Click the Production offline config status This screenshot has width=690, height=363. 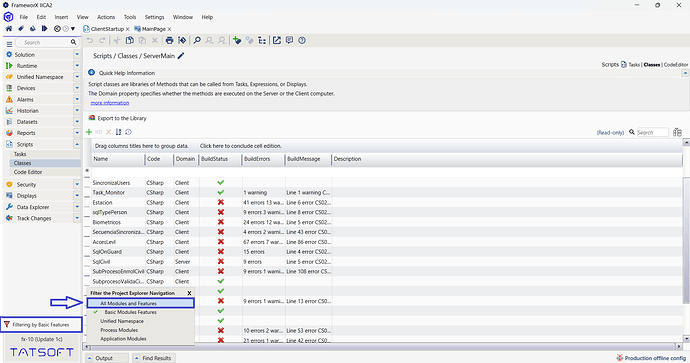click(651, 358)
